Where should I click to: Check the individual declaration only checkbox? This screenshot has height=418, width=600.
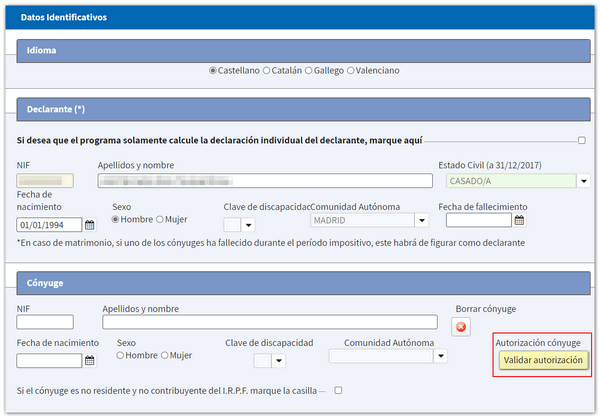coord(582,140)
